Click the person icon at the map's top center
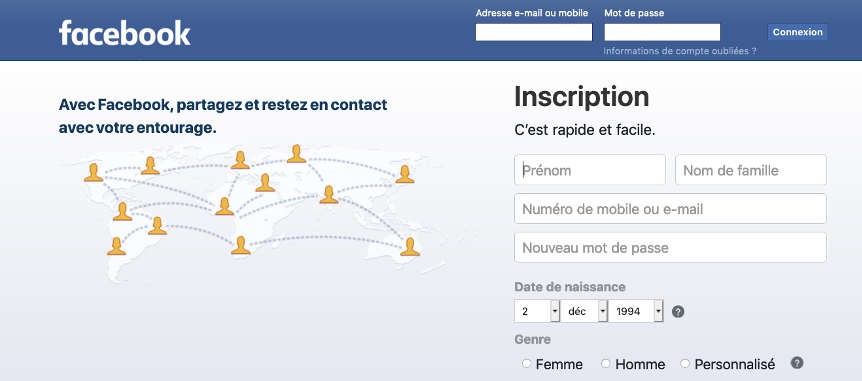 click(x=296, y=154)
